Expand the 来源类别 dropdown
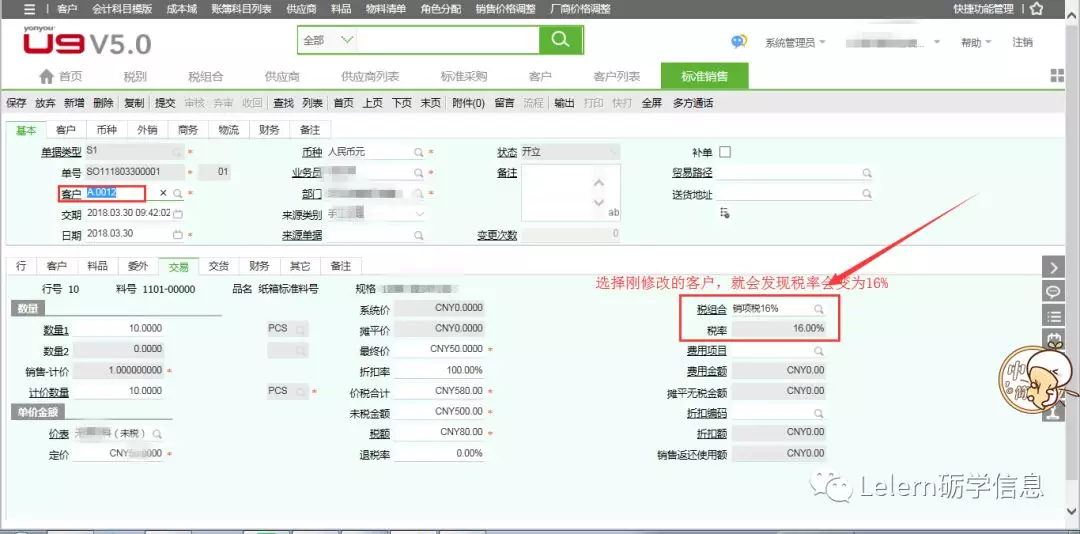Viewport: 1080px width, 534px height. [419, 214]
